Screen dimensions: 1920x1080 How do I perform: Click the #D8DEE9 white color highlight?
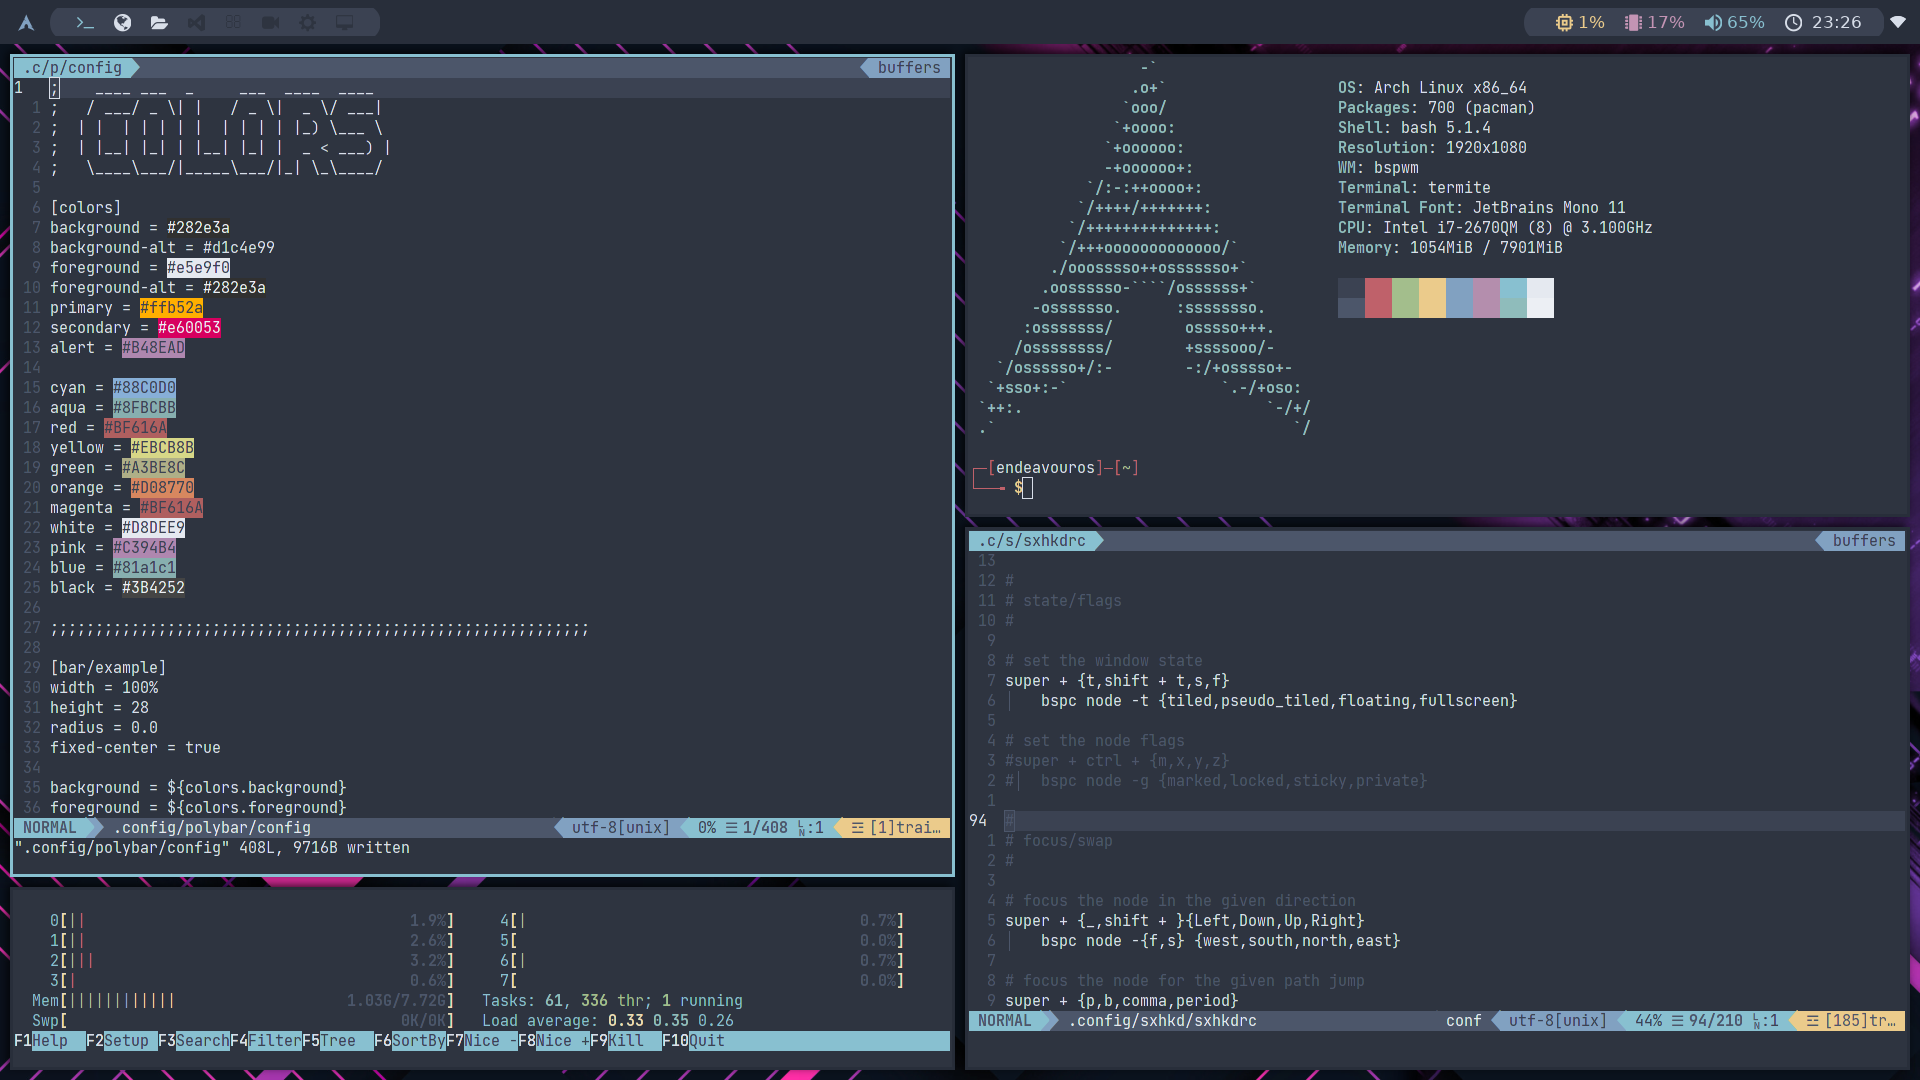pos(153,527)
